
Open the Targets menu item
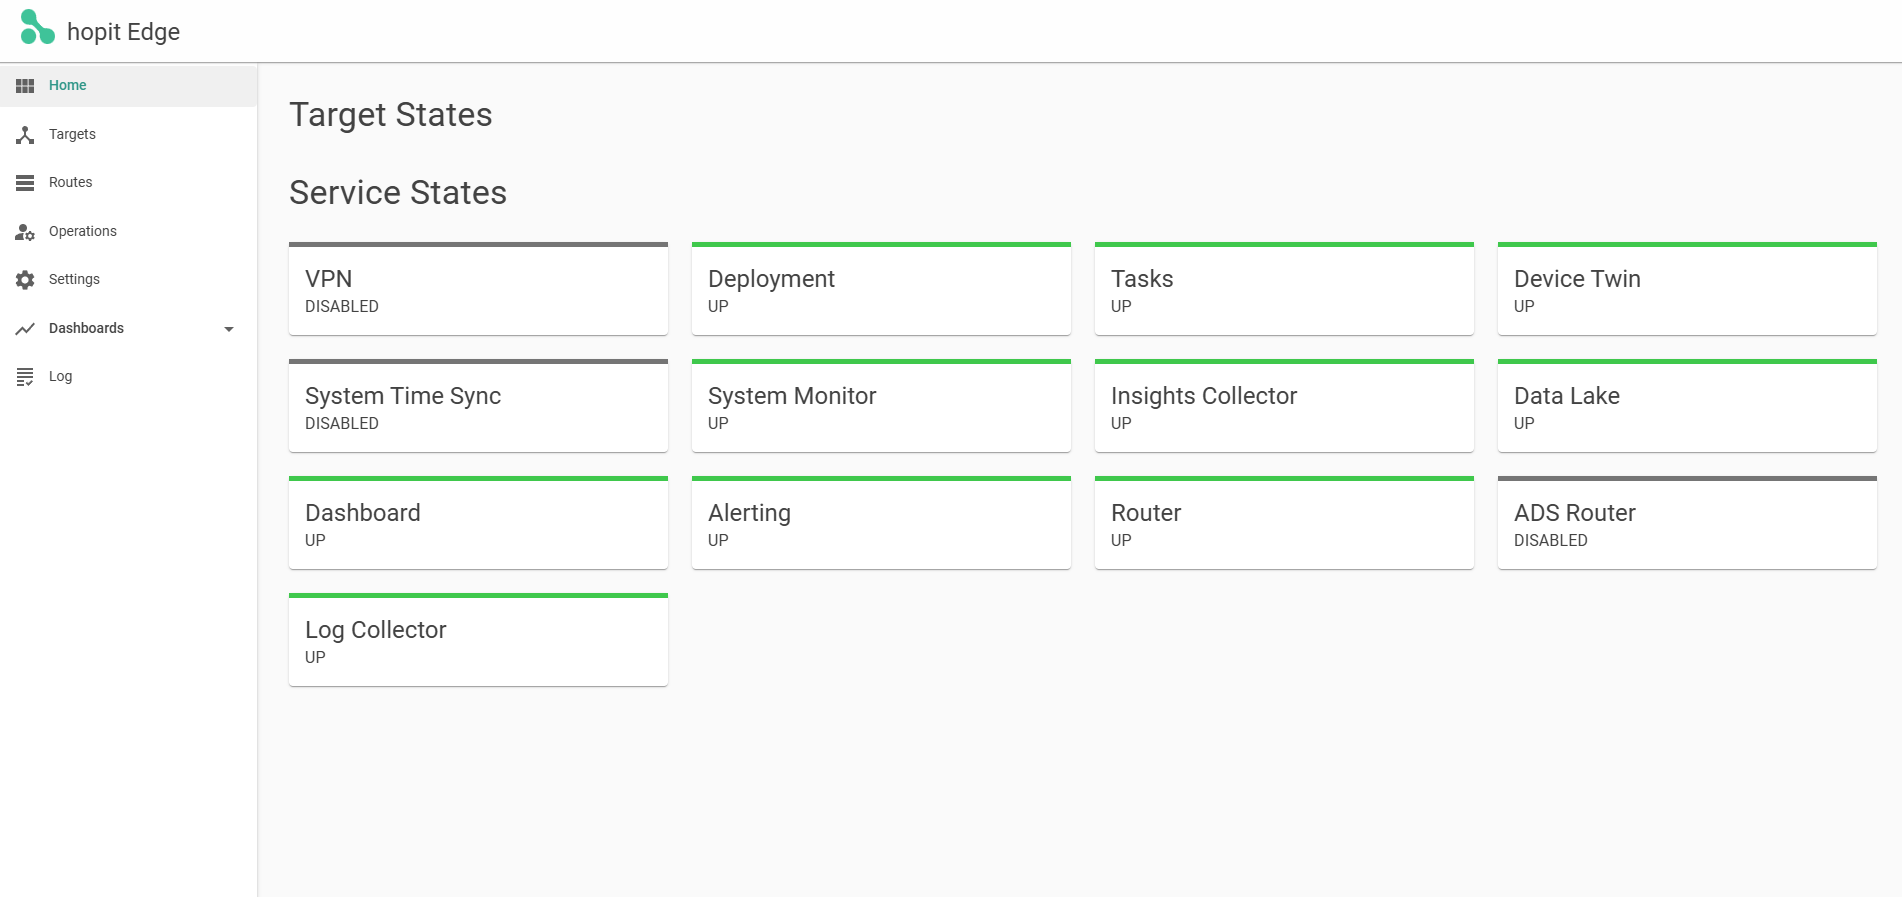coord(72,134)
